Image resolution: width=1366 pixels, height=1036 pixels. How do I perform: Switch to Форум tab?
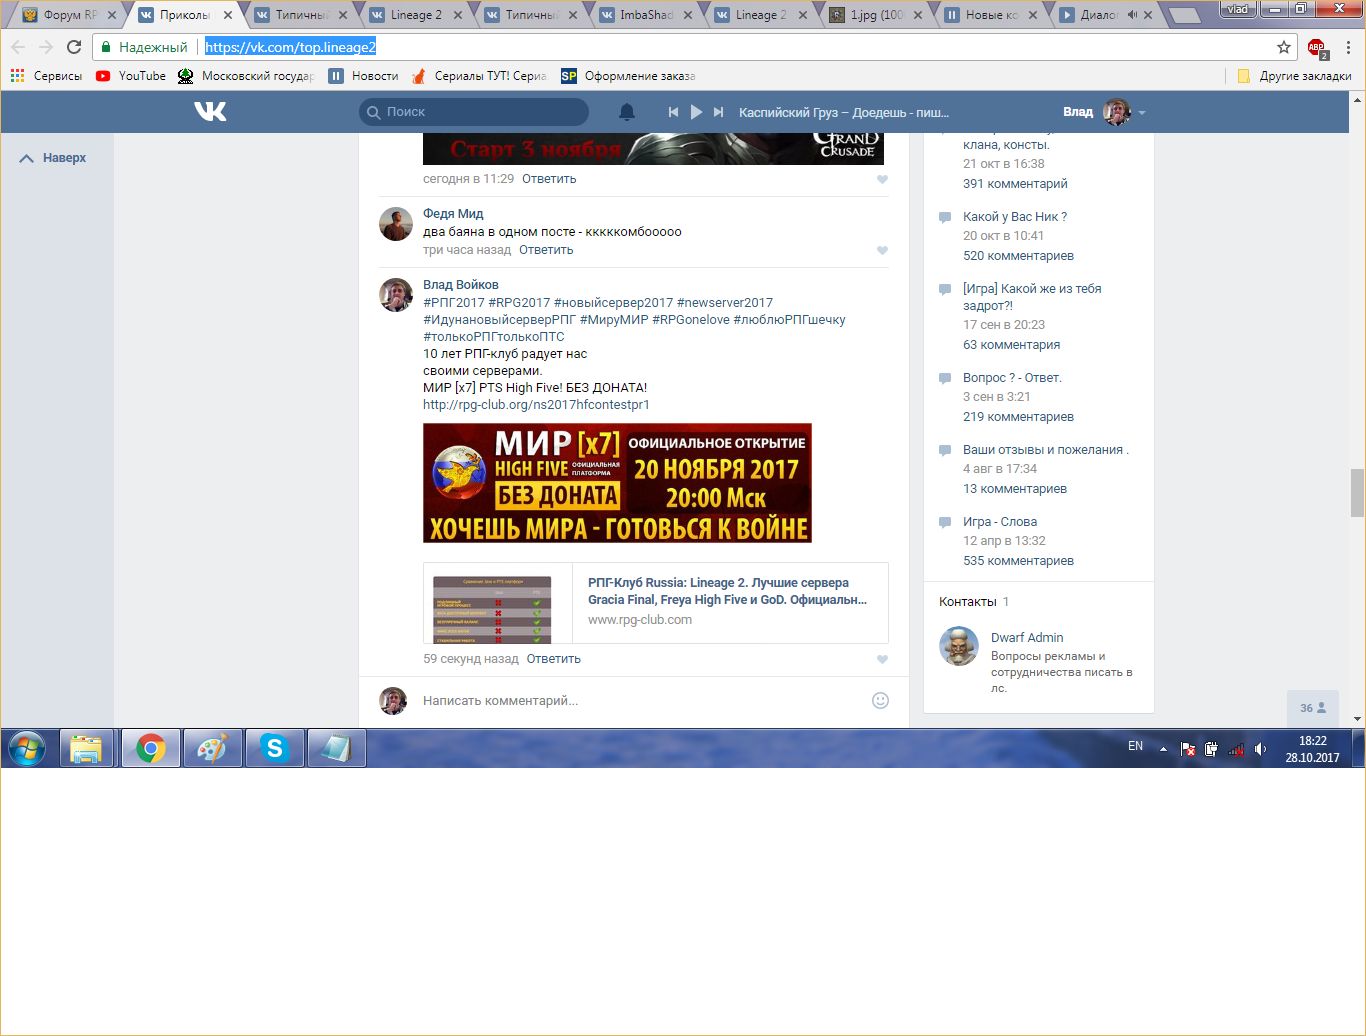coord(70,15)
